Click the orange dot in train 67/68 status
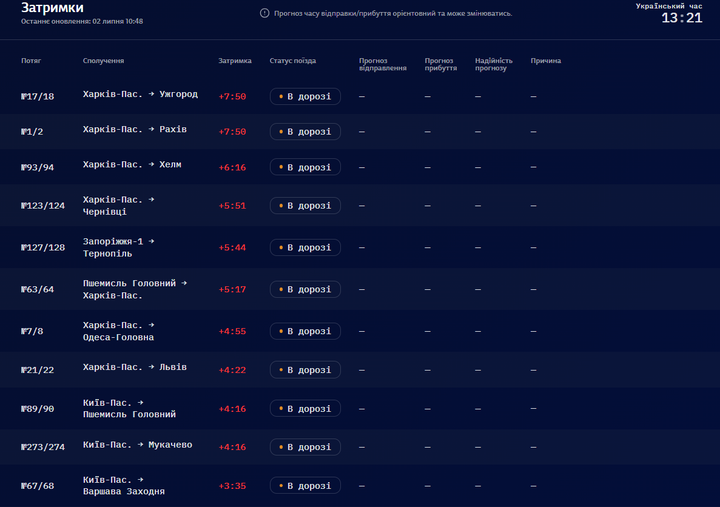 tap(281, 485)
